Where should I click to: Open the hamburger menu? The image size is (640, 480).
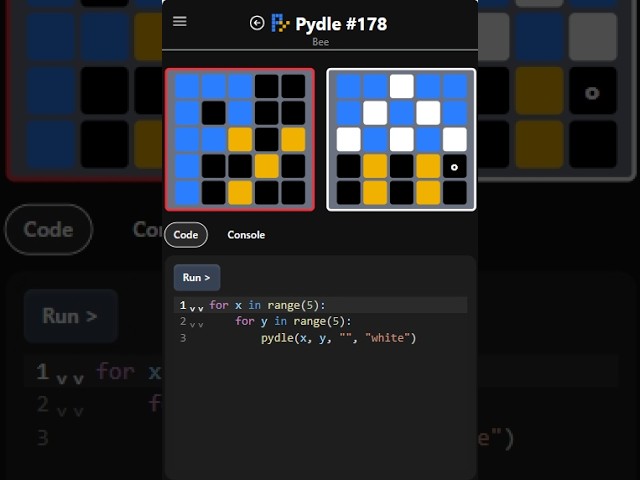pyautogui.click(x=180, y=21)
